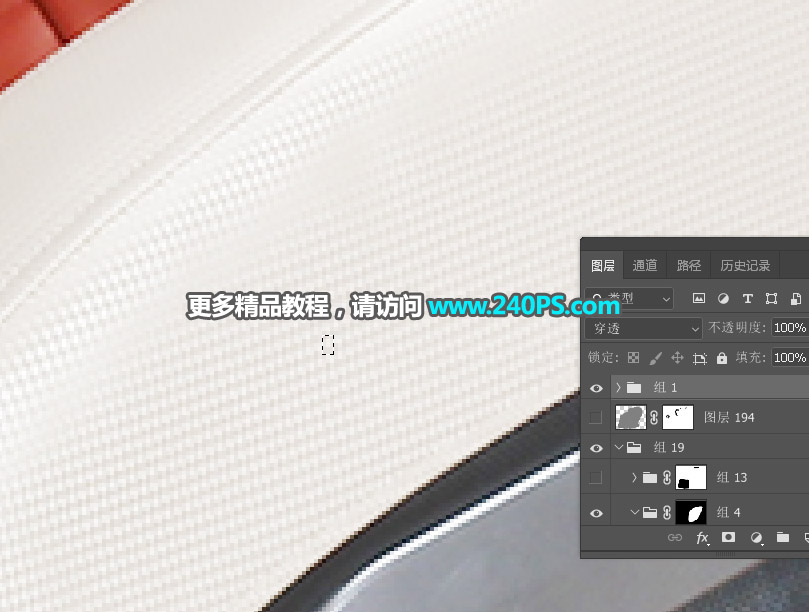Lock transparent pixels checkerboard icon
This screenshot has width=809, height=612.
(634, 358)
